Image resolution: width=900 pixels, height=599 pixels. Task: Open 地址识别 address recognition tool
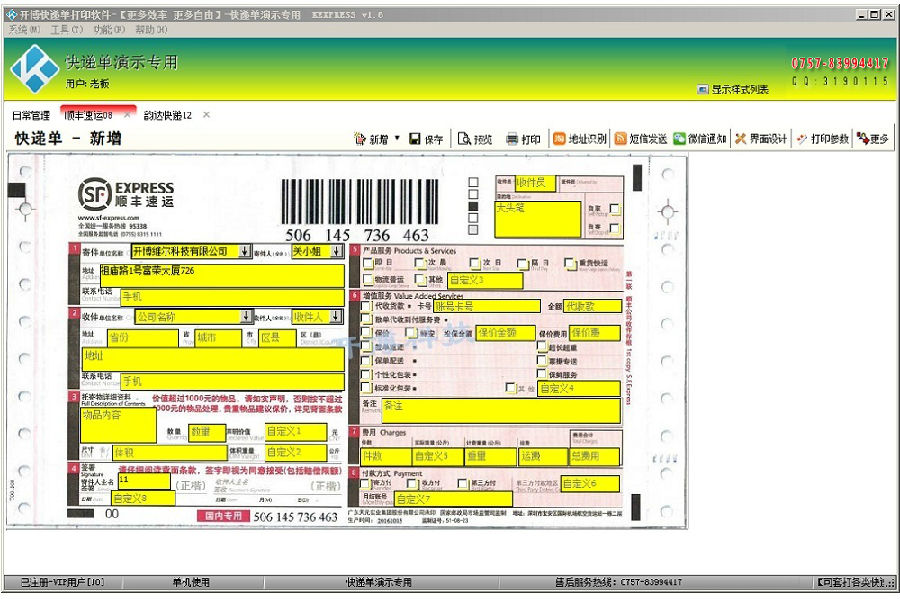coord(579,139)
